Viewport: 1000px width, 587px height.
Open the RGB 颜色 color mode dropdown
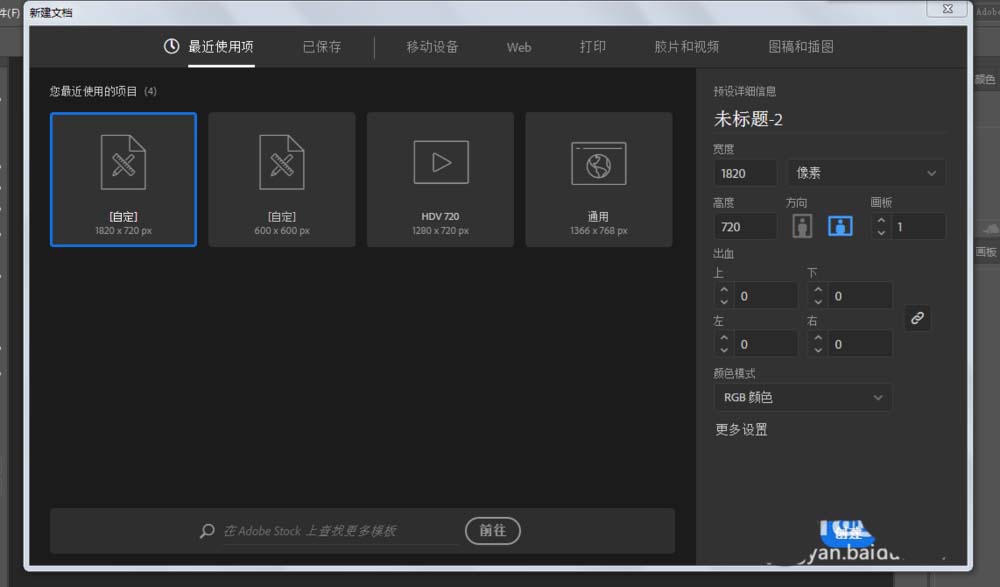[x=802, y=398]
